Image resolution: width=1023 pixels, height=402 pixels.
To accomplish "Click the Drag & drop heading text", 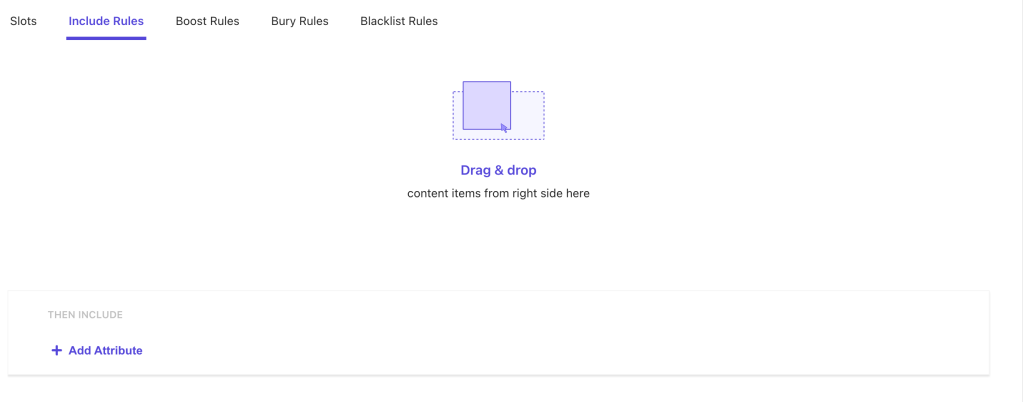I will pos(498,170).
